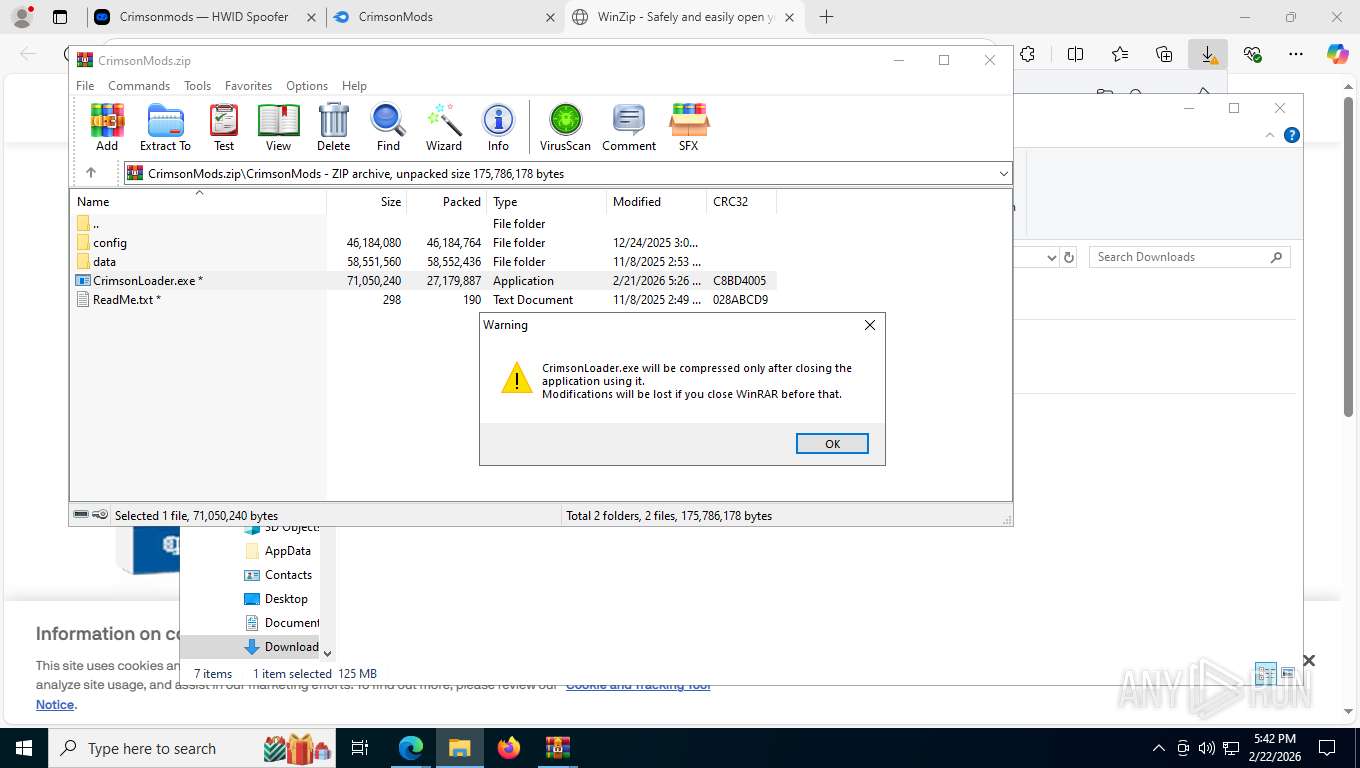Go up one folder level arrow

(90, 173)
